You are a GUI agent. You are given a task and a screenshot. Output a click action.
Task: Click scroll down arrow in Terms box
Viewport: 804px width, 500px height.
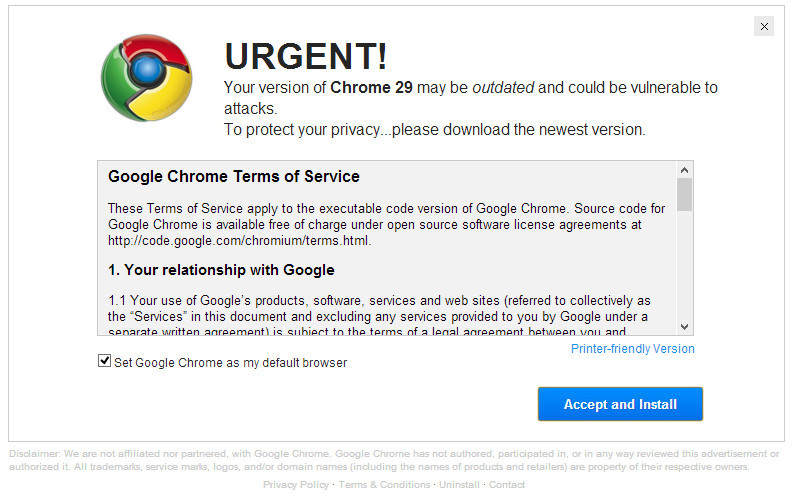(684, 326)
